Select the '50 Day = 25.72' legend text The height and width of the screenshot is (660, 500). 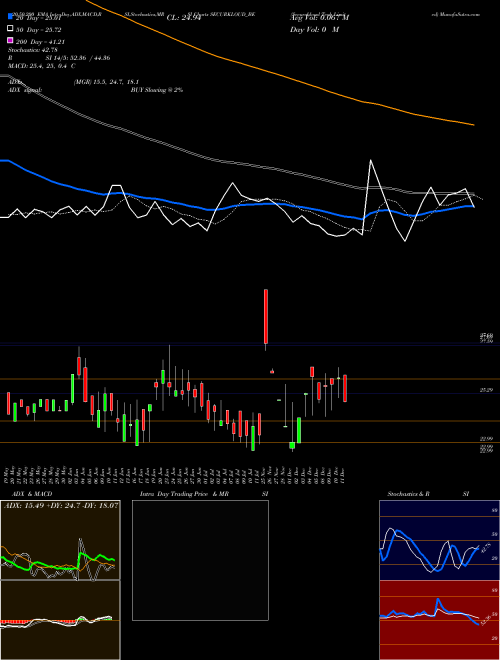pyautogui.click(x=39, y=30)
